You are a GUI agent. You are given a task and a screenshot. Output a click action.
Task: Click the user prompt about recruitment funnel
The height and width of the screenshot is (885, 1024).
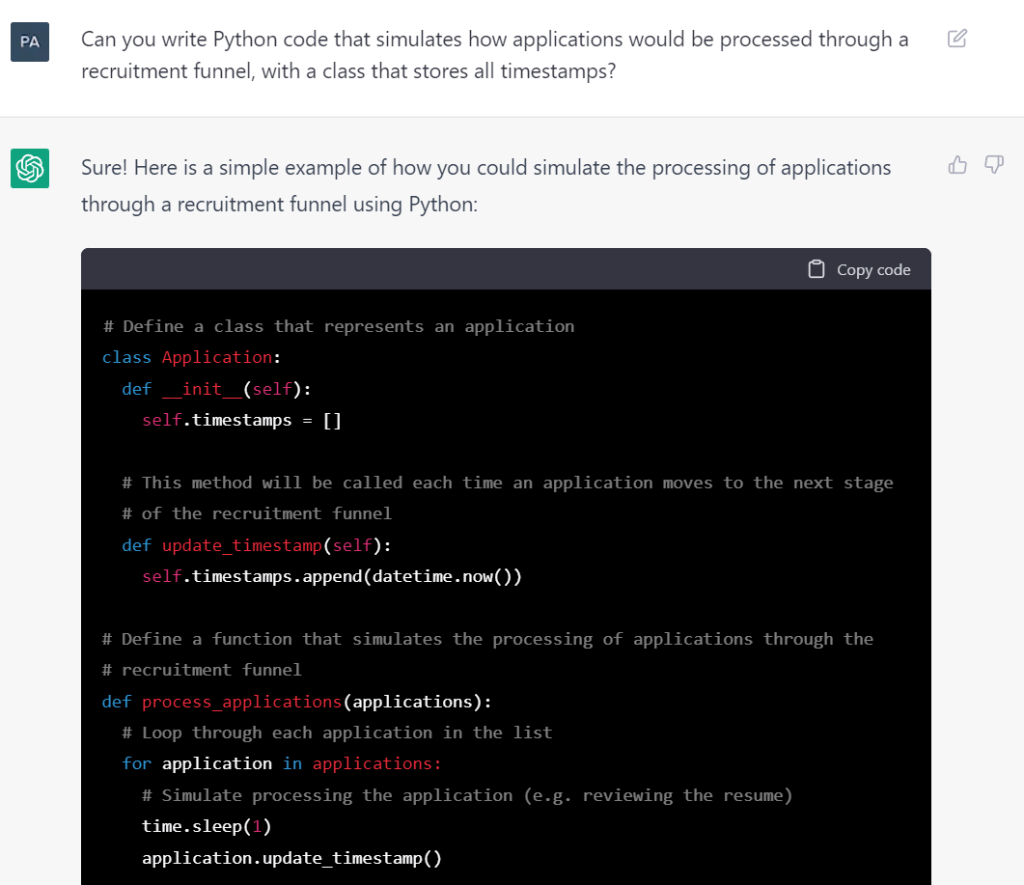[495, 56]
